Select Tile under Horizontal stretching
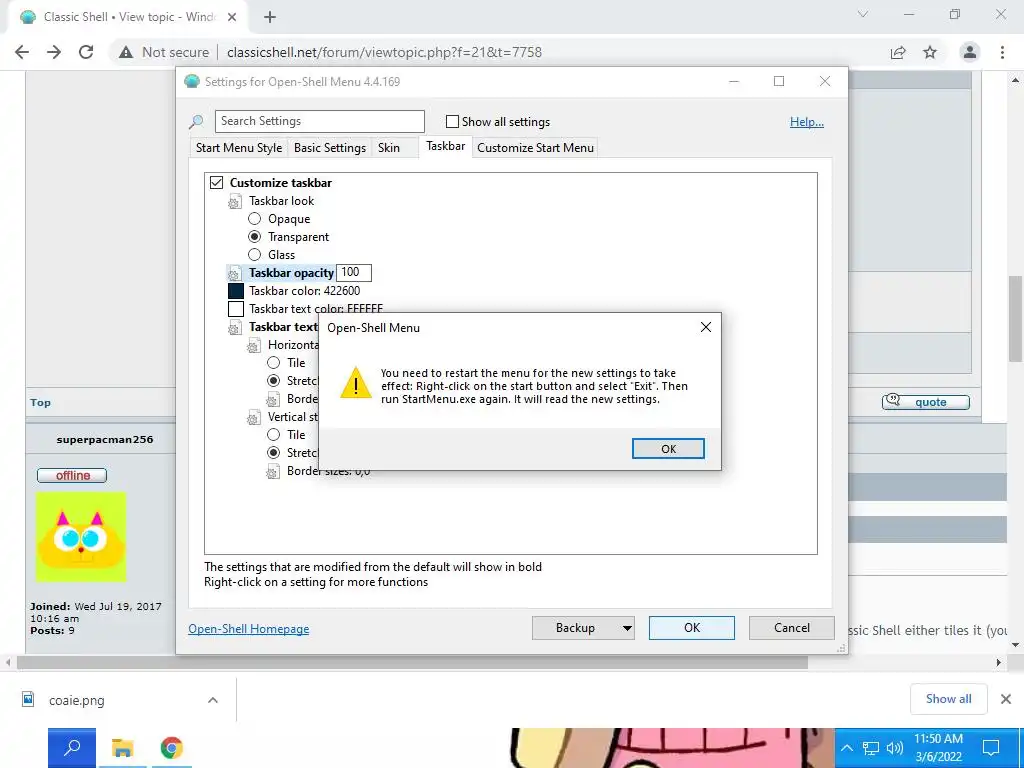 [x=274, y=362]
